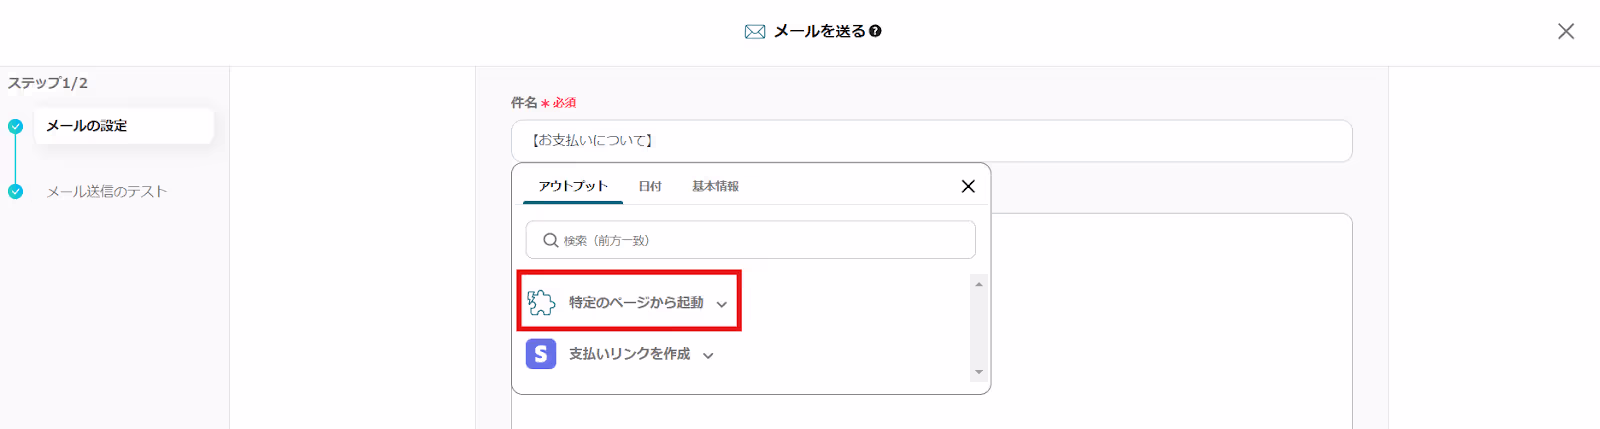Click the scrollbar down arrow in popup

tap(979, 372)
